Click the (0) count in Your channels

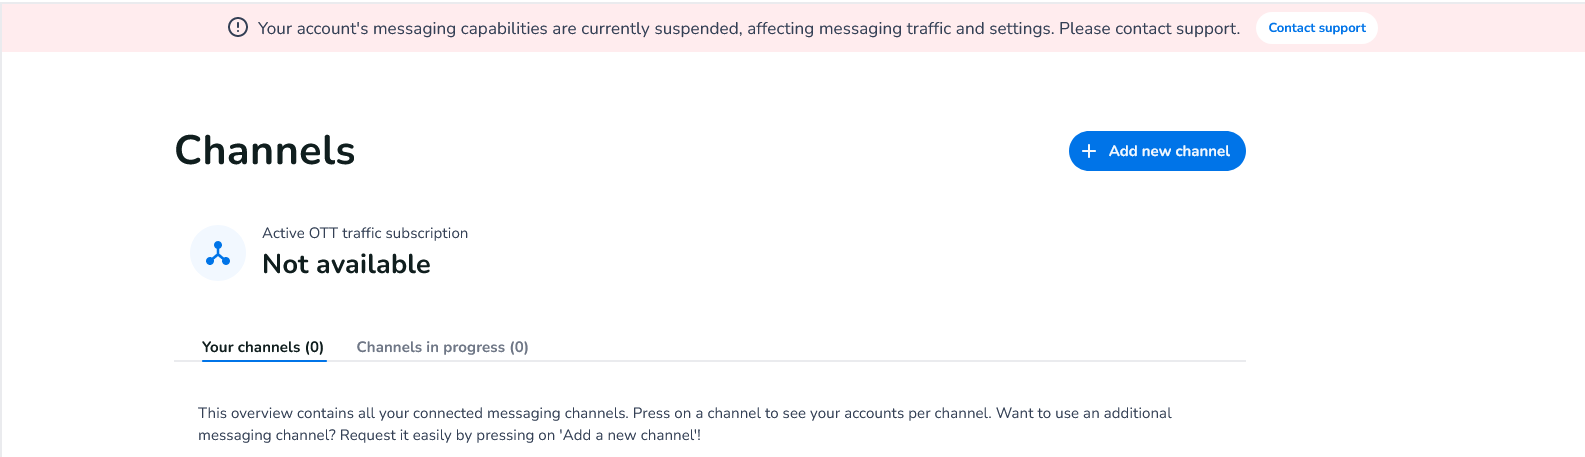click(x=314, y=347)
